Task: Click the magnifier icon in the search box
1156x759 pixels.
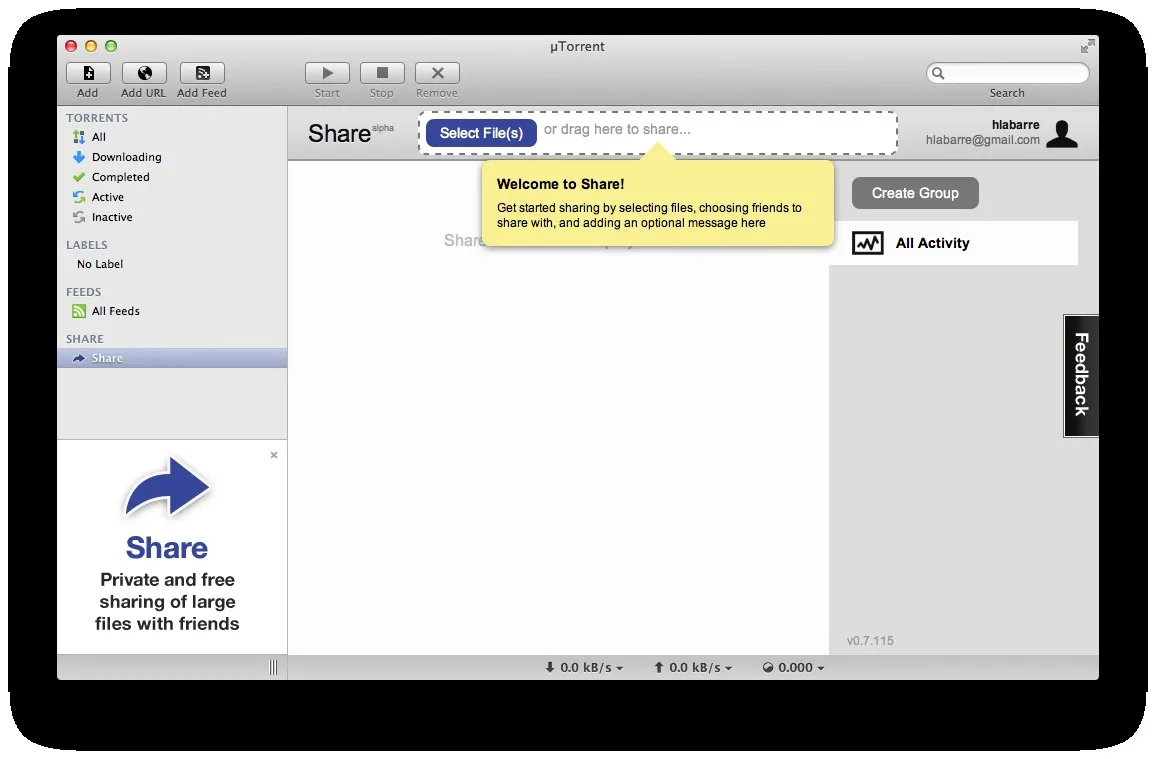Action: [x=938, y=73]
